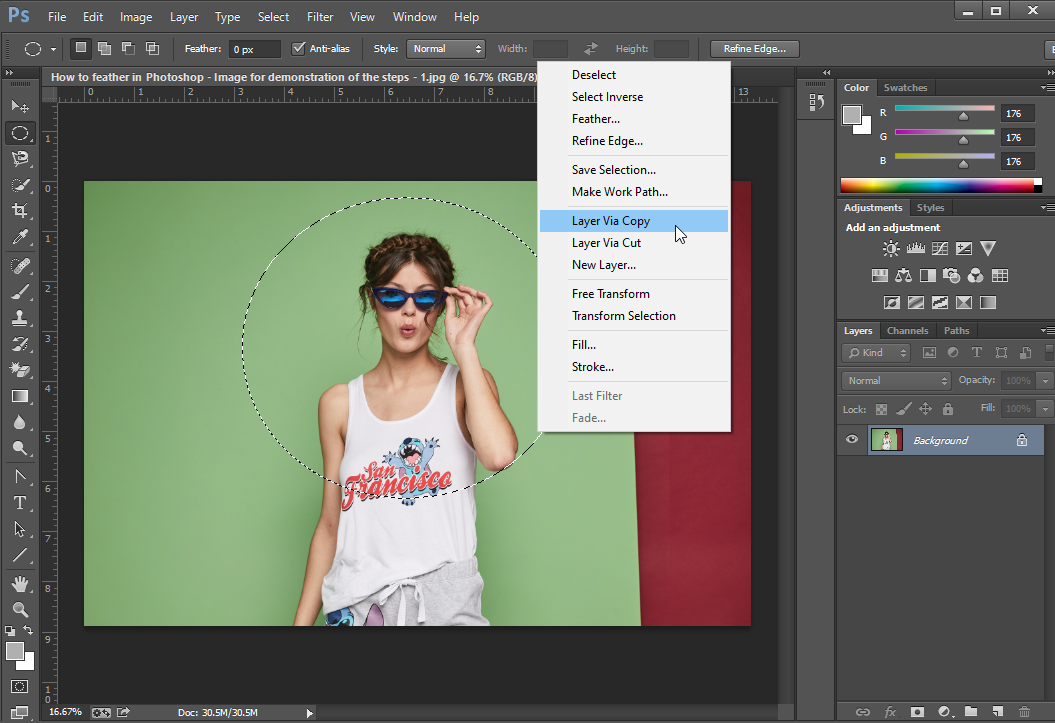Choose the Horizontal Type tool
The height and width of the screenshot is (723, 1055).
coord(19,502)
